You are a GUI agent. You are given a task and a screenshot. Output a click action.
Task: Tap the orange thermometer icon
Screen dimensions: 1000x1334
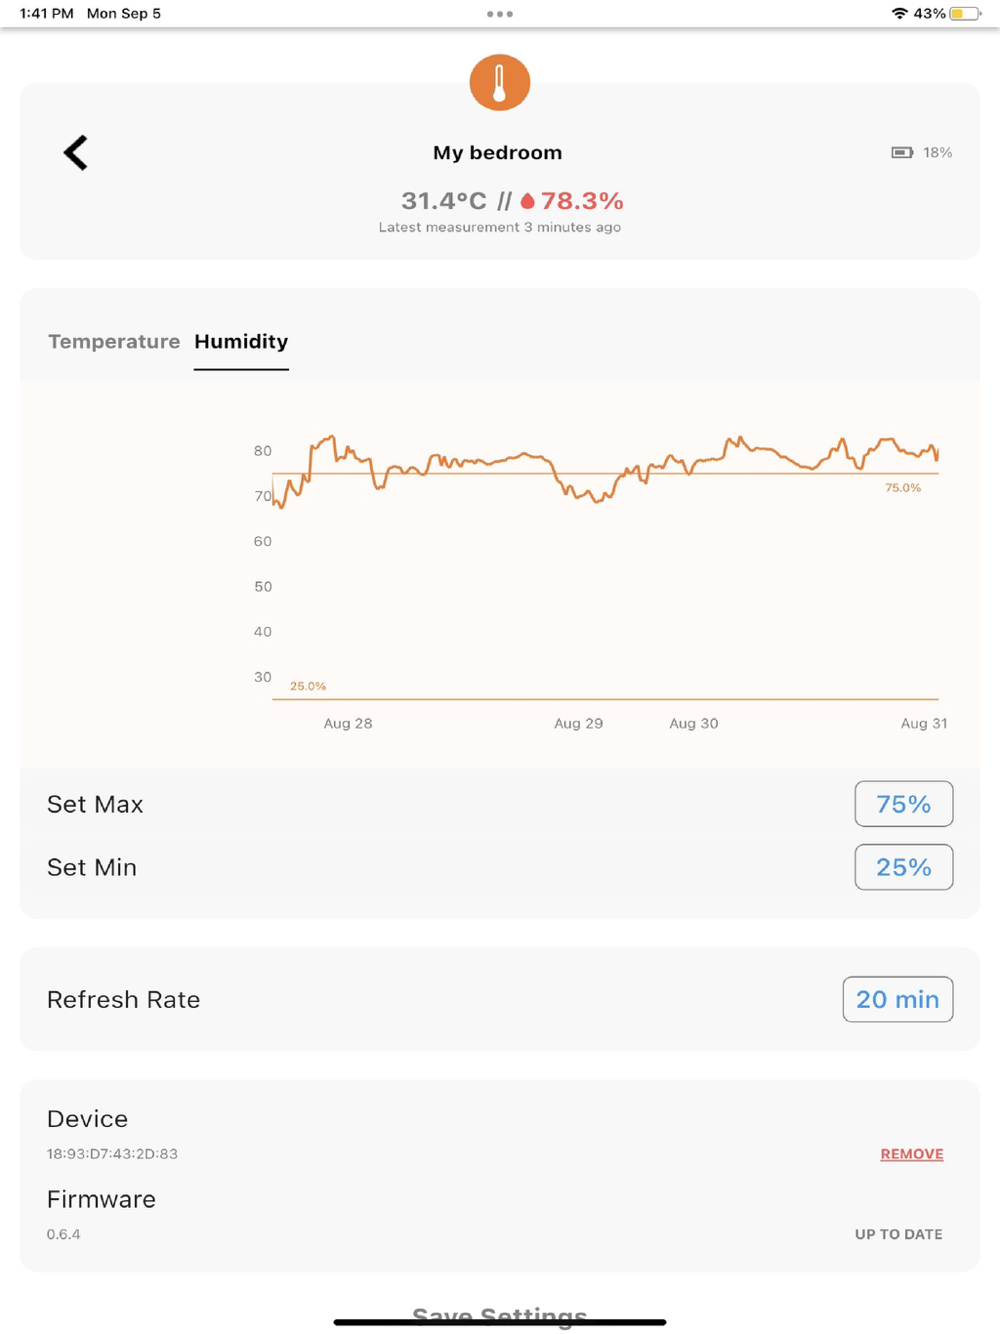pyautogui.click(x=500, y=83)
